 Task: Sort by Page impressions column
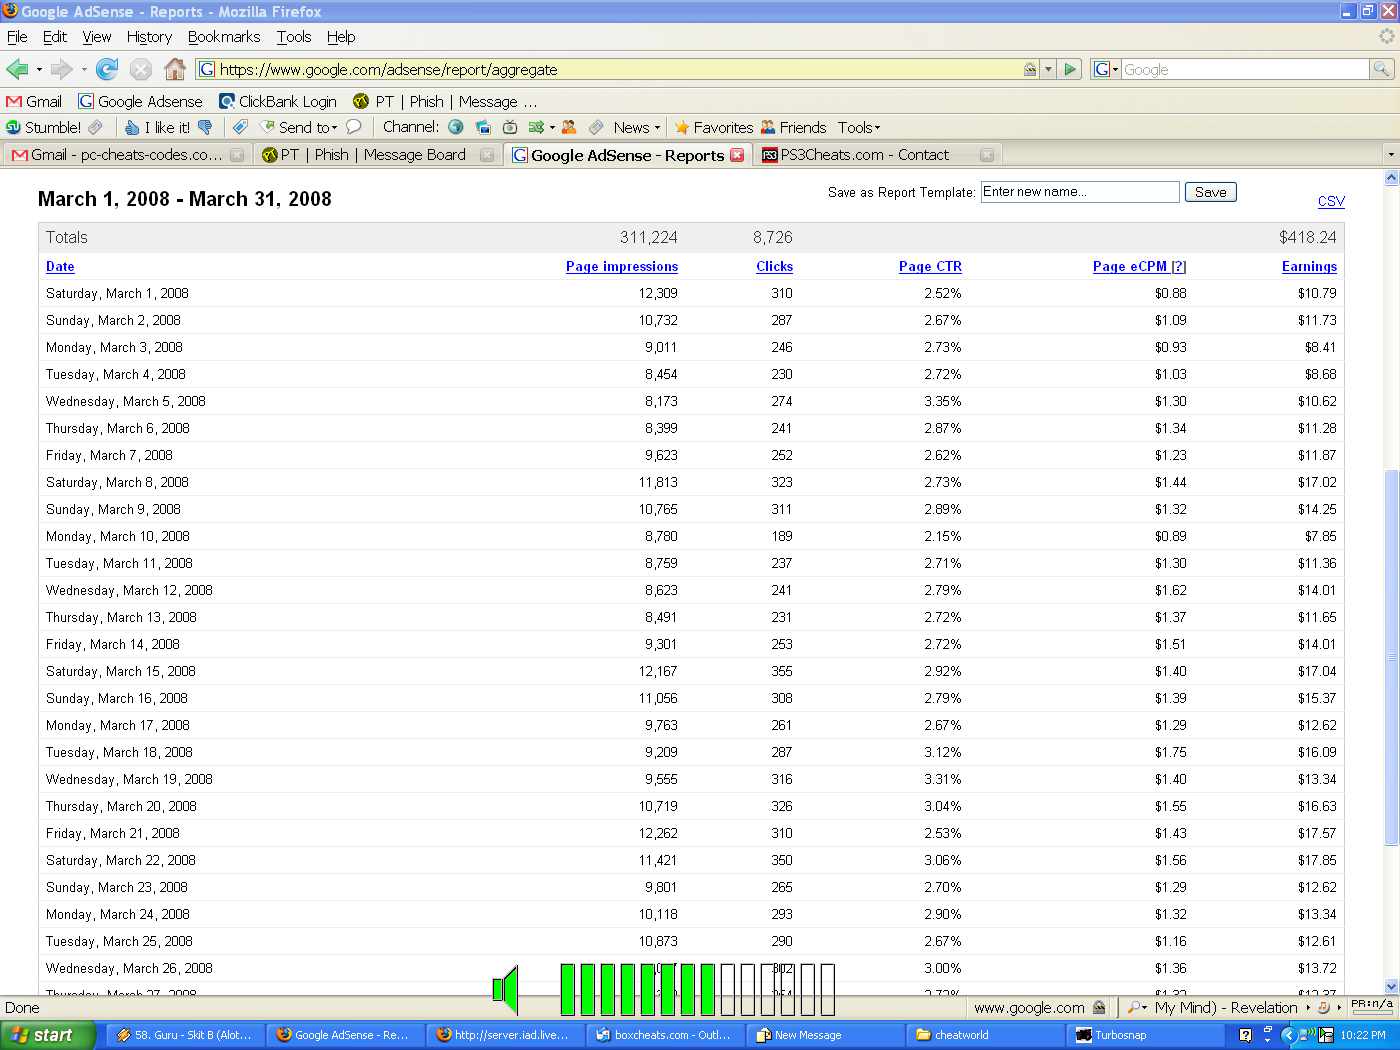(622, 266)
